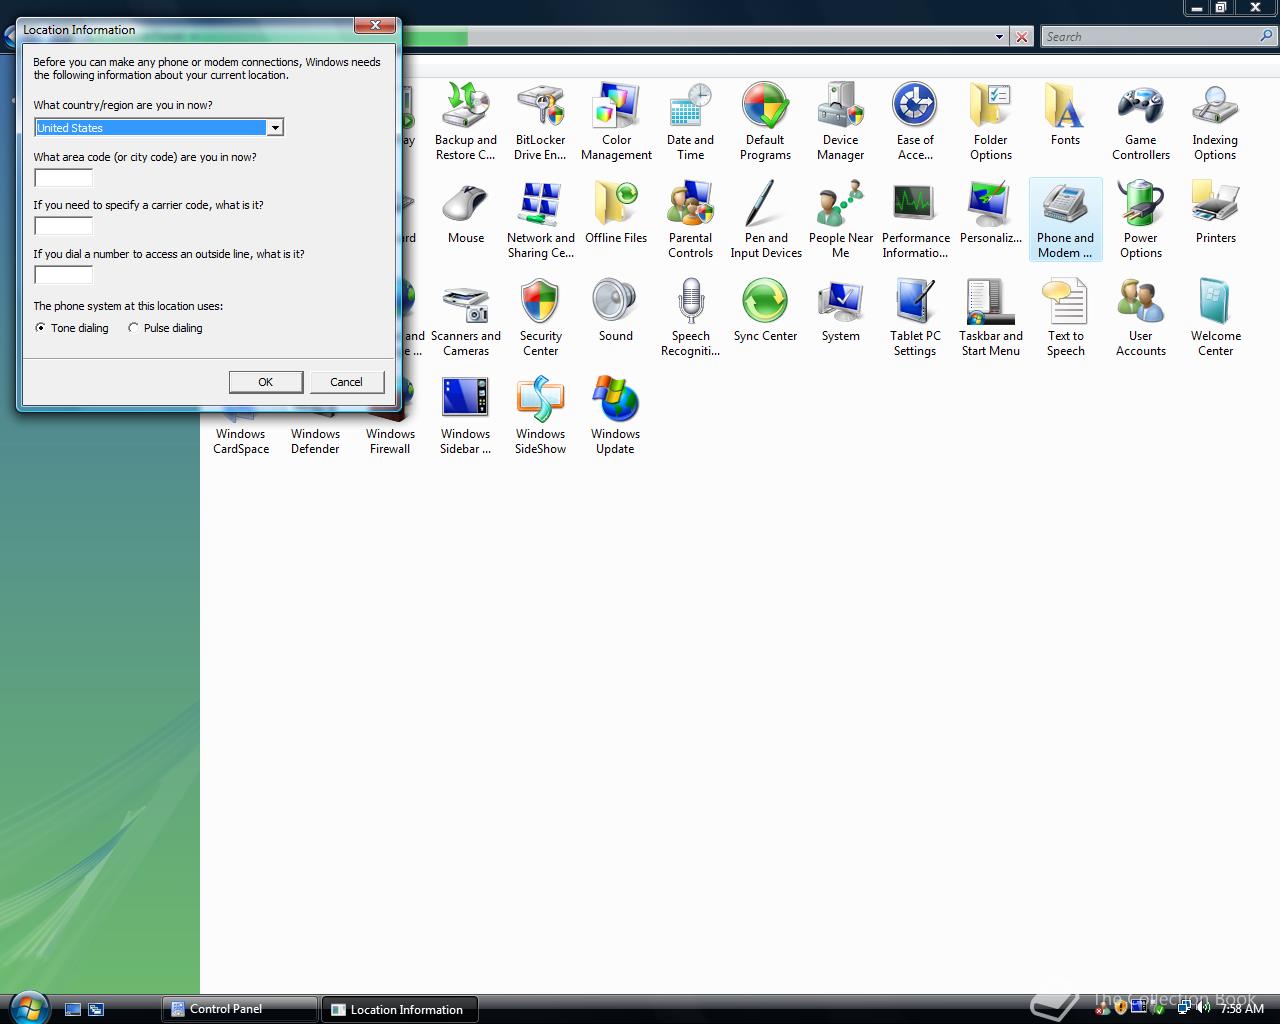This screenshot has width=1280, height=1024.
Task: Open Sync Center
Action: (765, 311)
